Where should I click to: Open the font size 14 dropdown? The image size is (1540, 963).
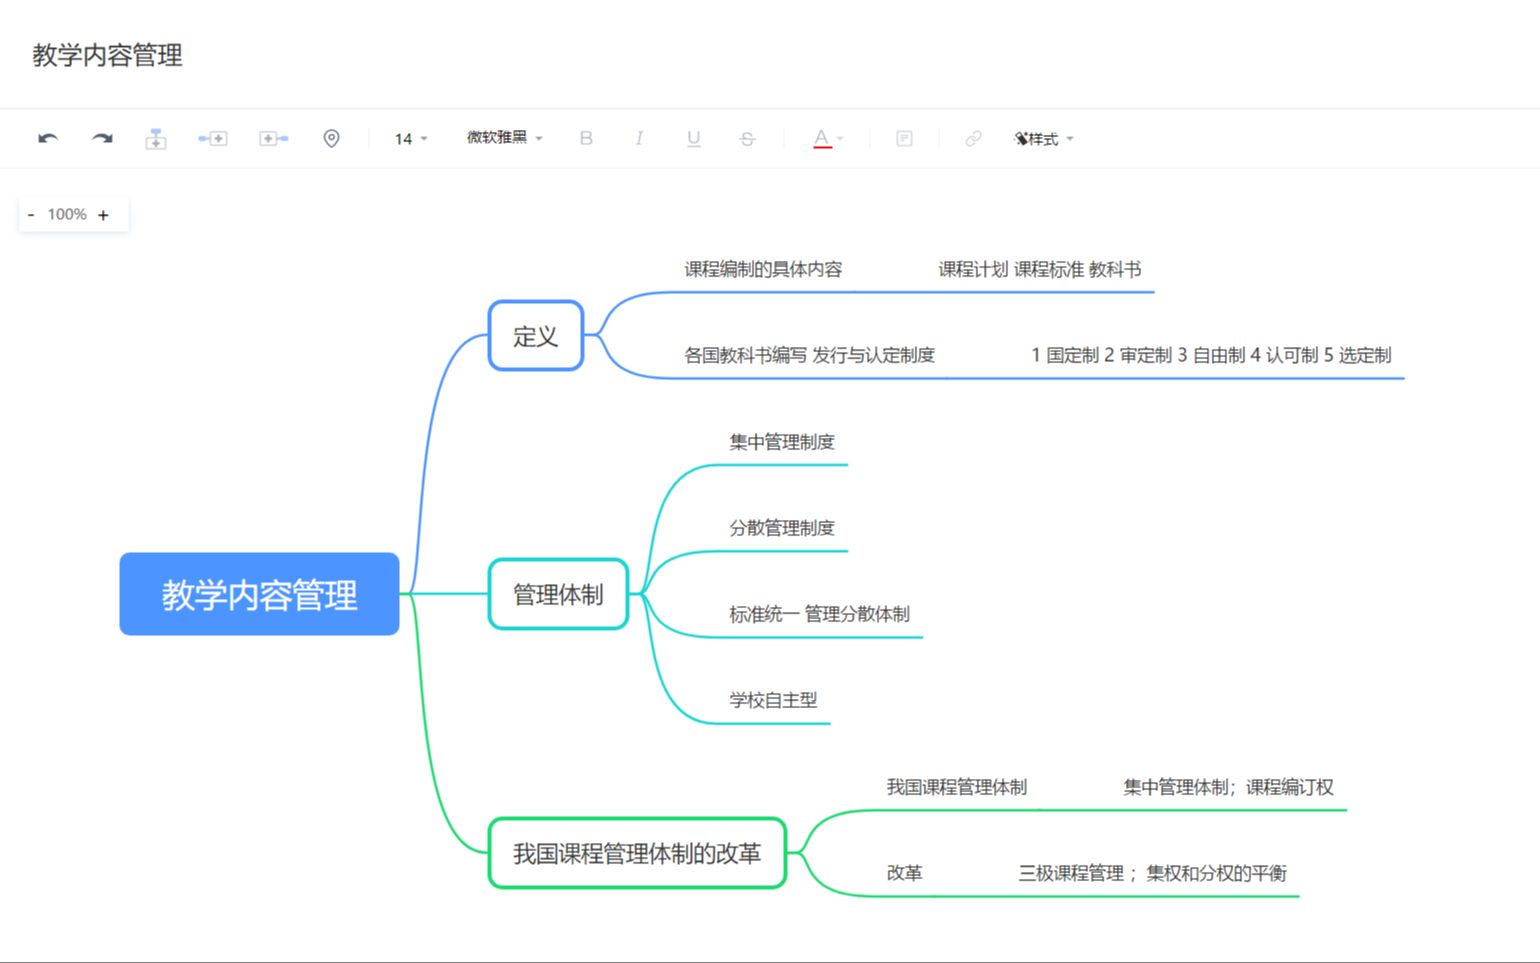click(x=411, y=138)
